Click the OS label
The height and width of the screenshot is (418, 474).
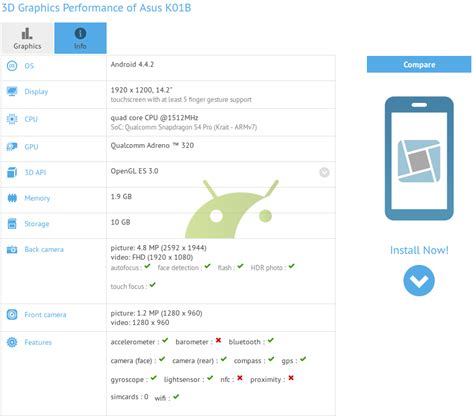(x=29, y=66)
